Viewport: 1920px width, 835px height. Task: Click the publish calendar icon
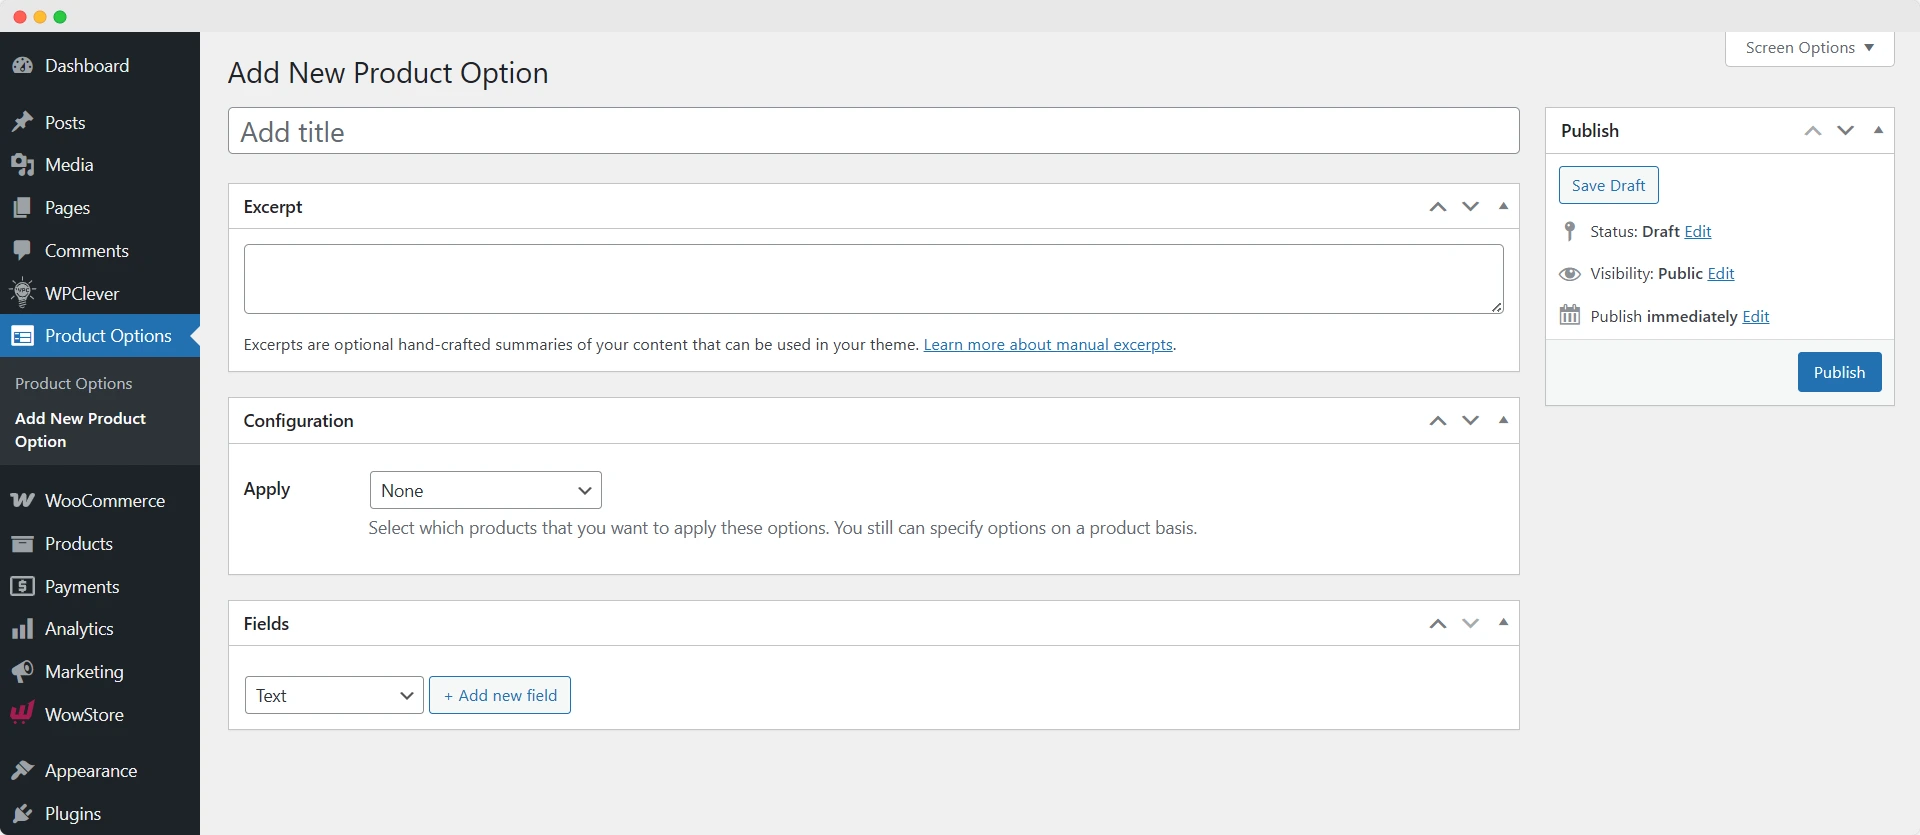coord(1570,316)
